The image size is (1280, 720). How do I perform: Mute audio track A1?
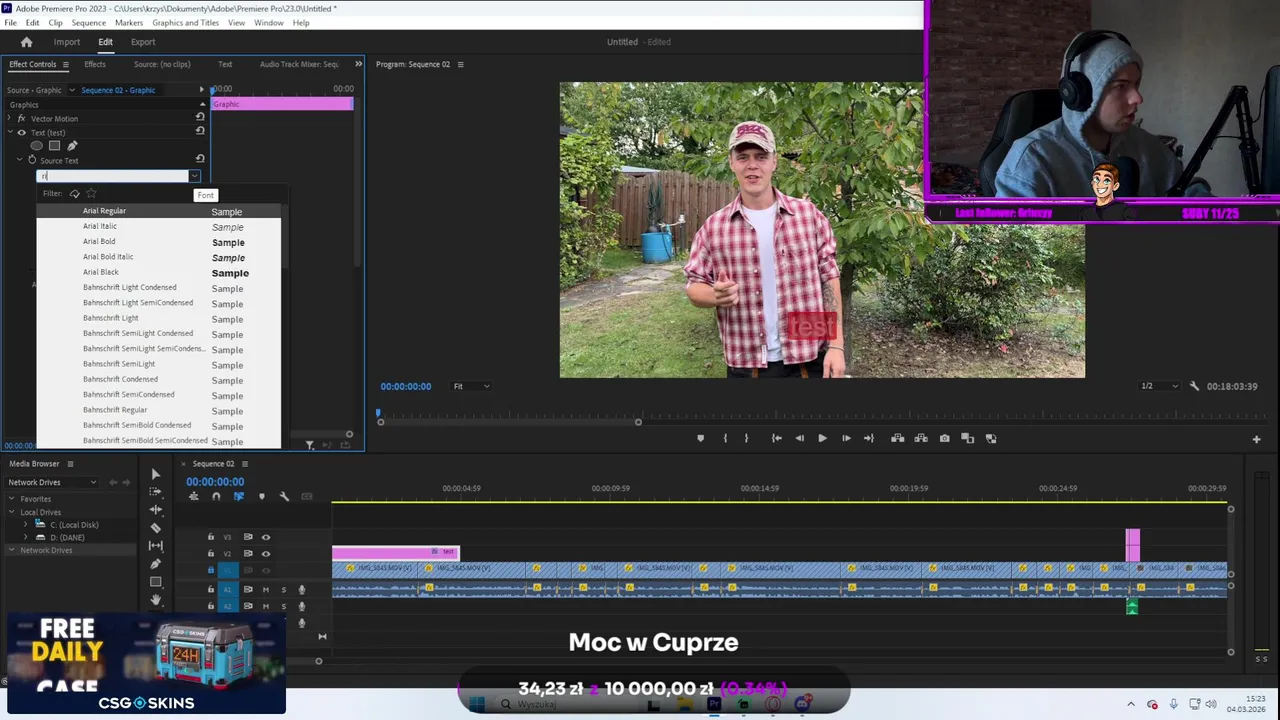click(266, 589)
